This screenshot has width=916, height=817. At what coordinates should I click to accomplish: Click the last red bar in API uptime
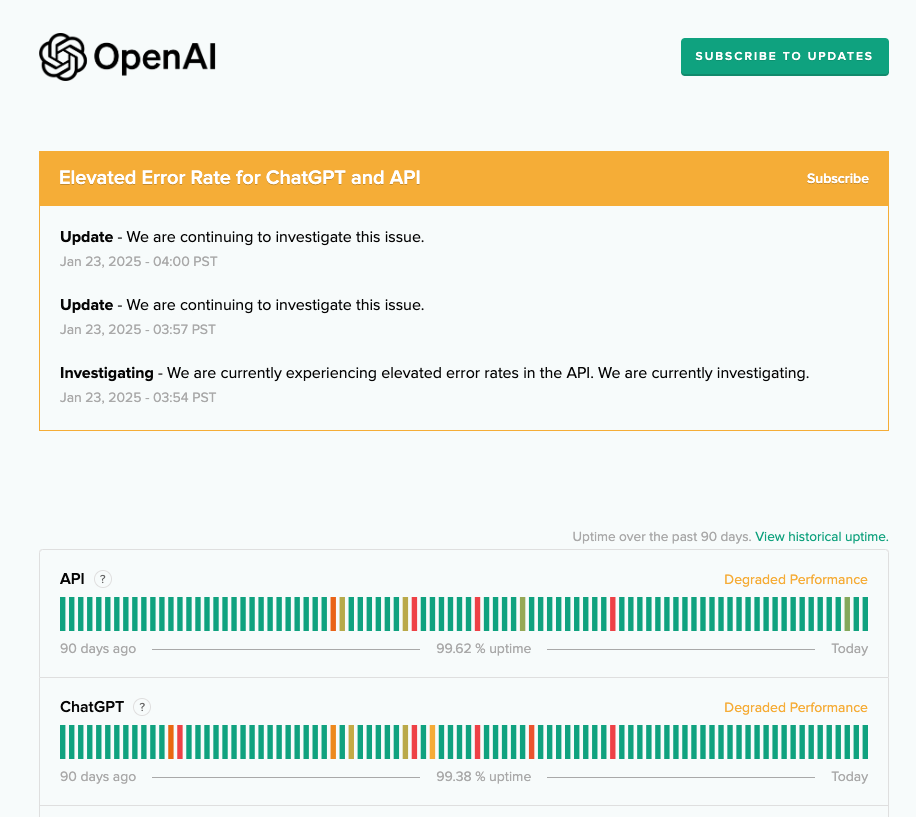613,614
